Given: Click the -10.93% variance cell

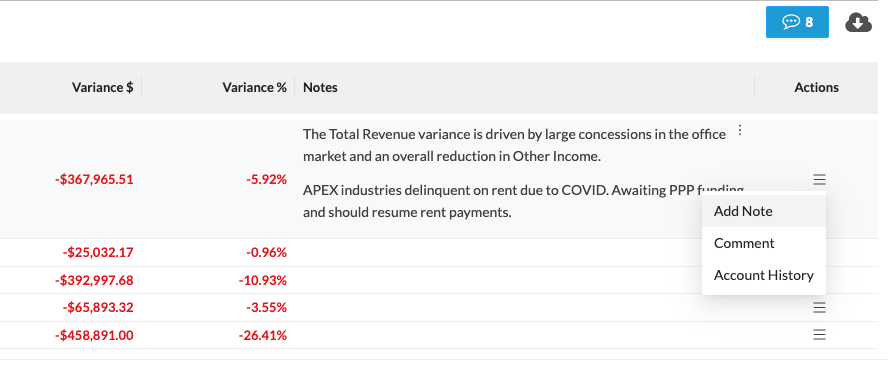Looking at the screenshot, I should pos(263,280).
